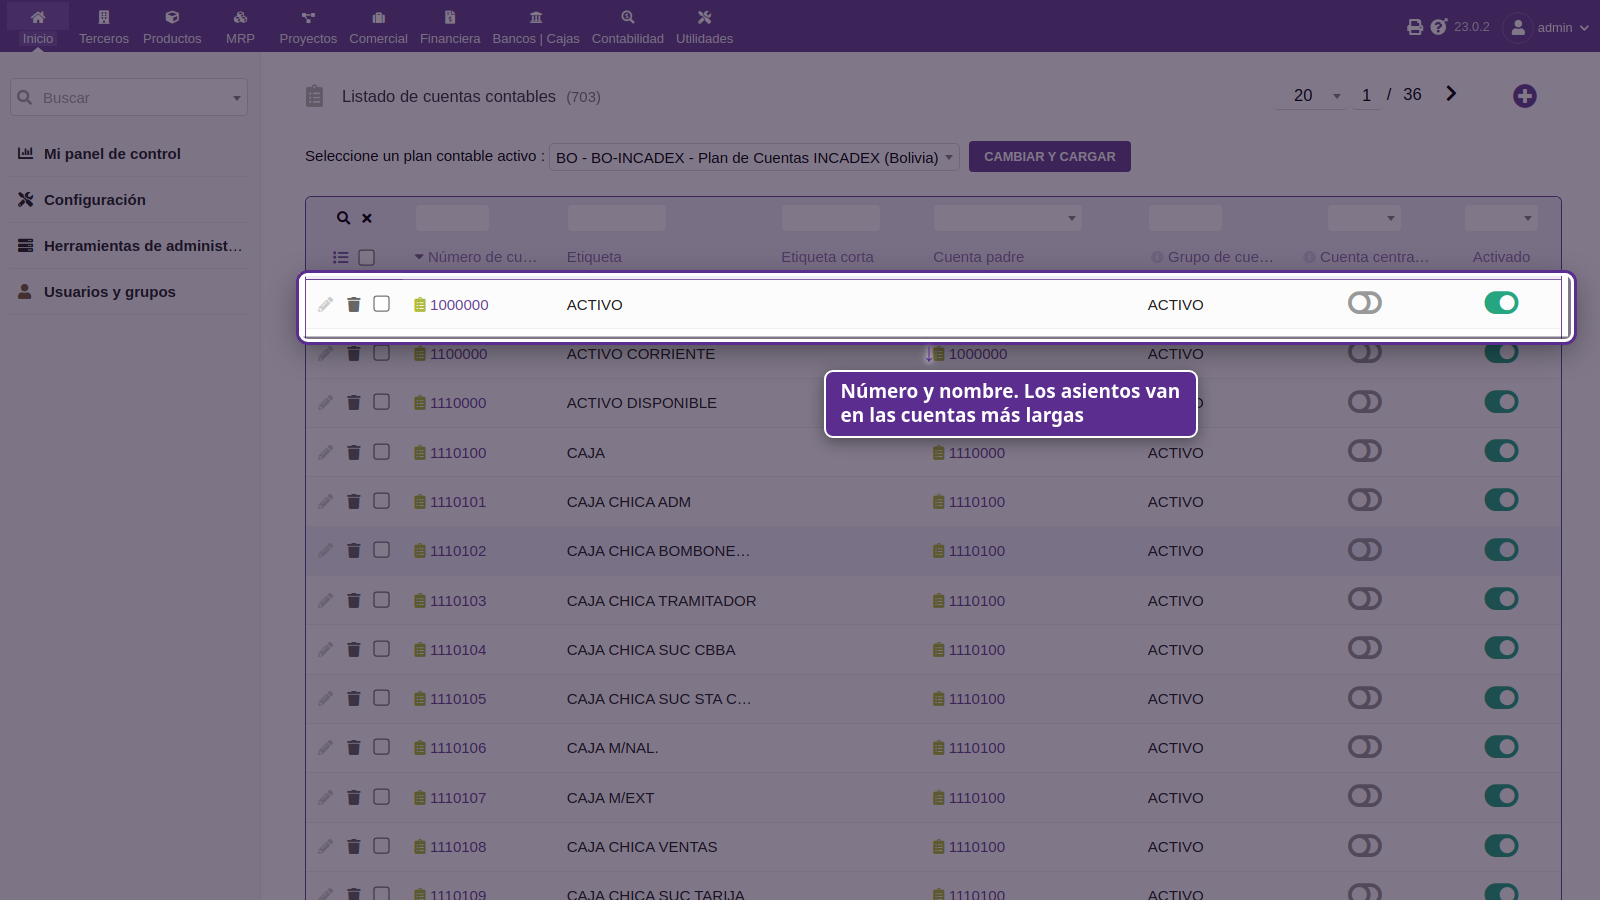Open the help icon next to version

point(1439,27)
